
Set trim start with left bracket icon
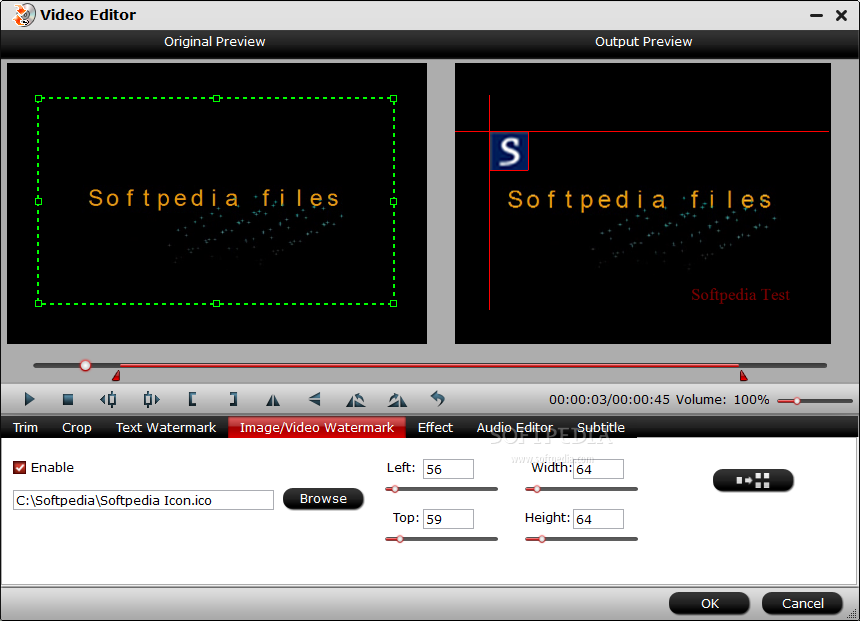click(x=192, y=399)
